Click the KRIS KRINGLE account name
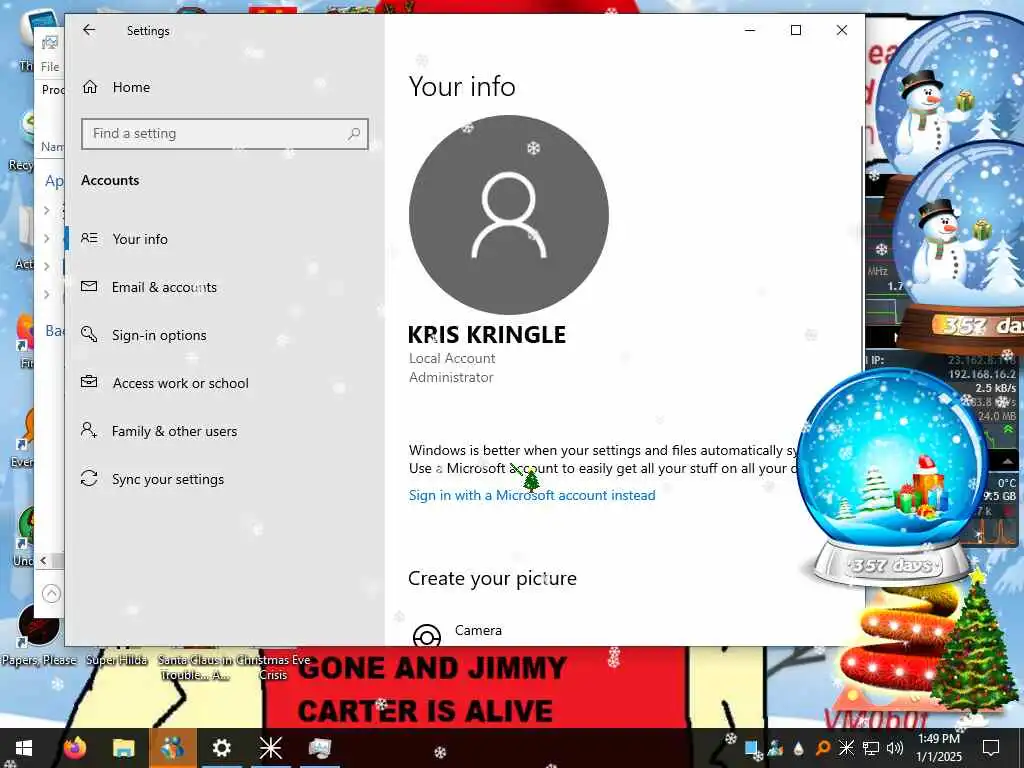Screen dimensions: 1024x768 pos(487,334)
